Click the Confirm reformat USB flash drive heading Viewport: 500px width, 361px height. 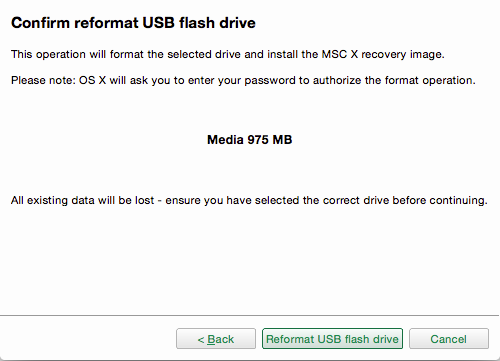point(133,23)
